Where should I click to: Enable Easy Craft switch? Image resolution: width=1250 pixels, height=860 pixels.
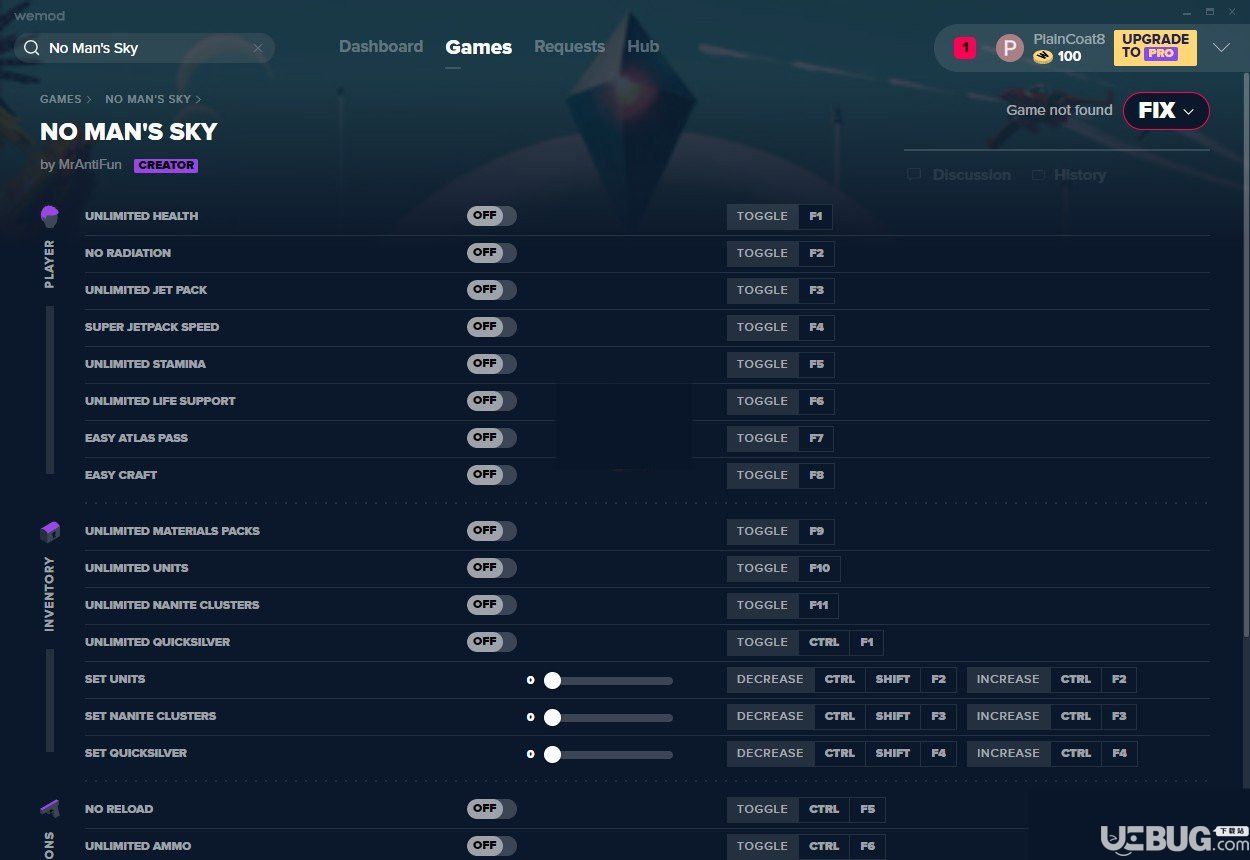(x=492, y=475)
